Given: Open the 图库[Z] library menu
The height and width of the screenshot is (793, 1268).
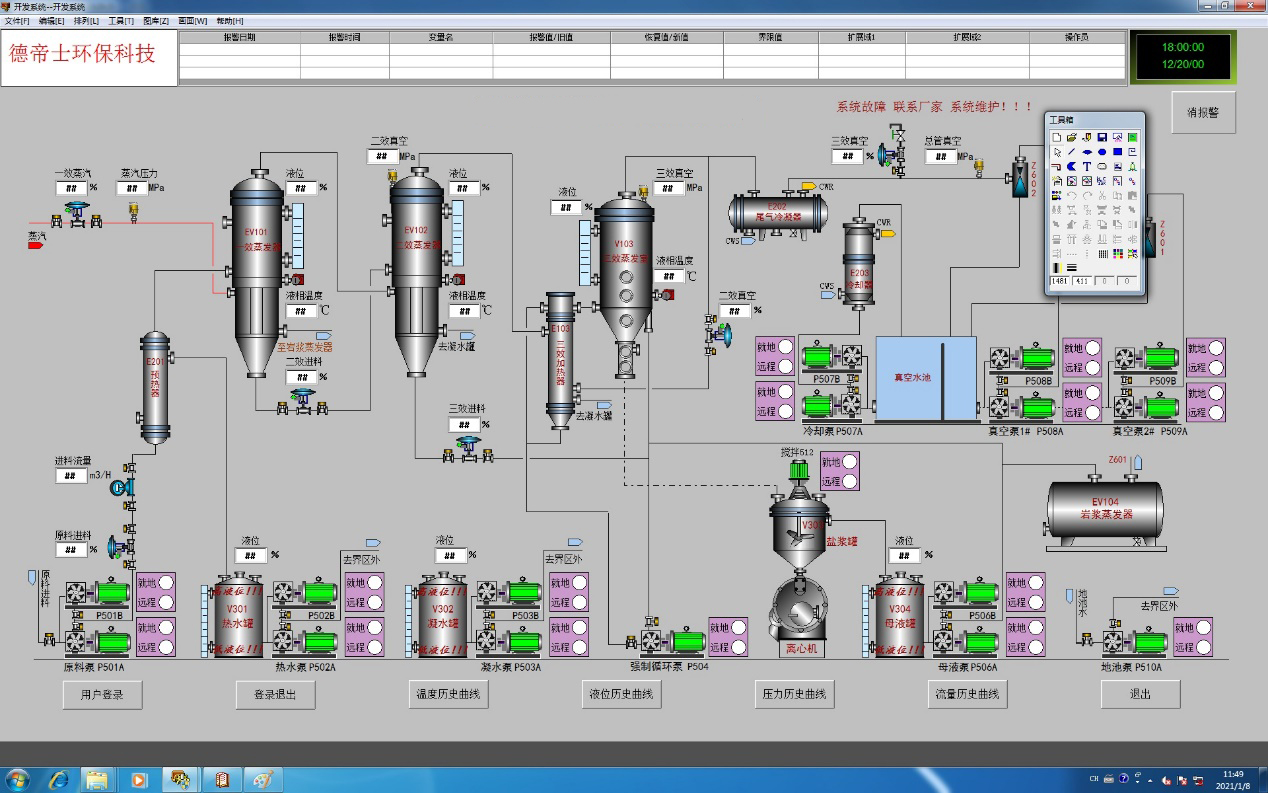Looking at the screenshot, I should pos(156,21).
